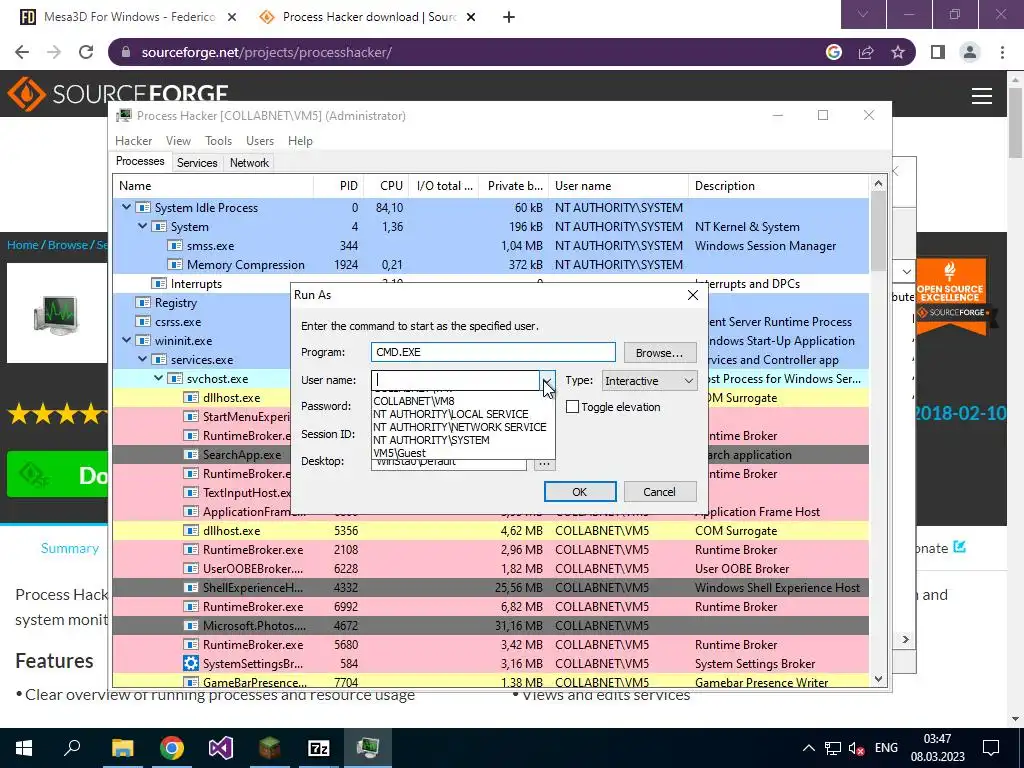Bookmark this page with the star icon
Image resolution: width=1024 pixels, height=768 pixels.
898,52
